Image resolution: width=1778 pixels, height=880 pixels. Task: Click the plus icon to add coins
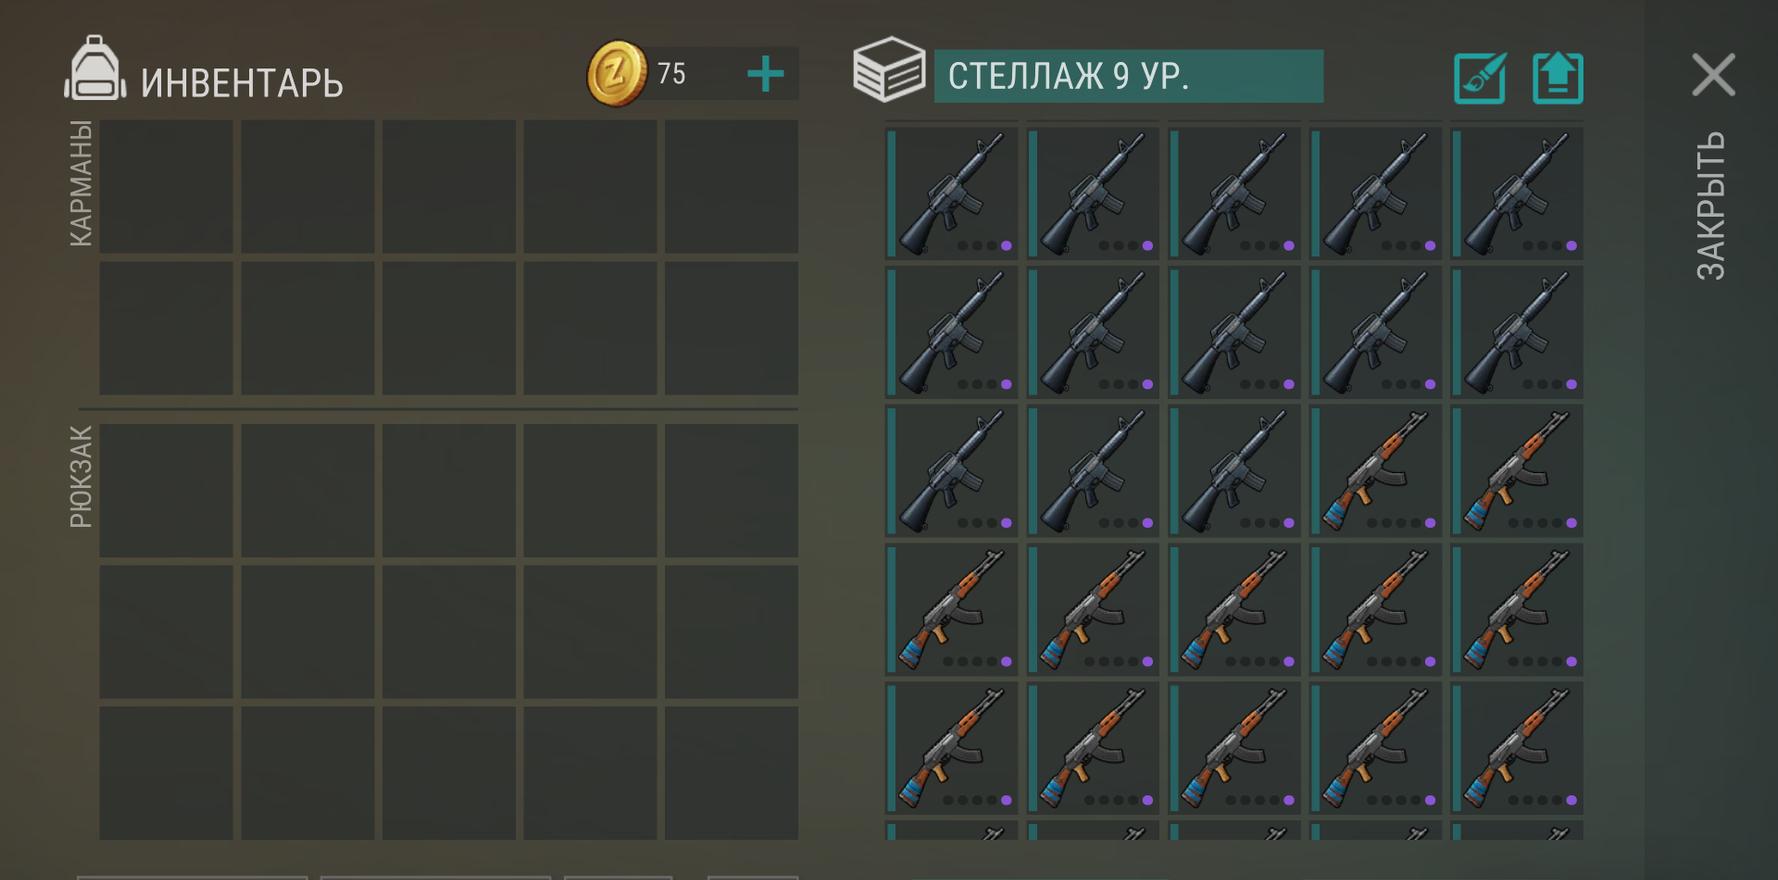pos(766,74)
